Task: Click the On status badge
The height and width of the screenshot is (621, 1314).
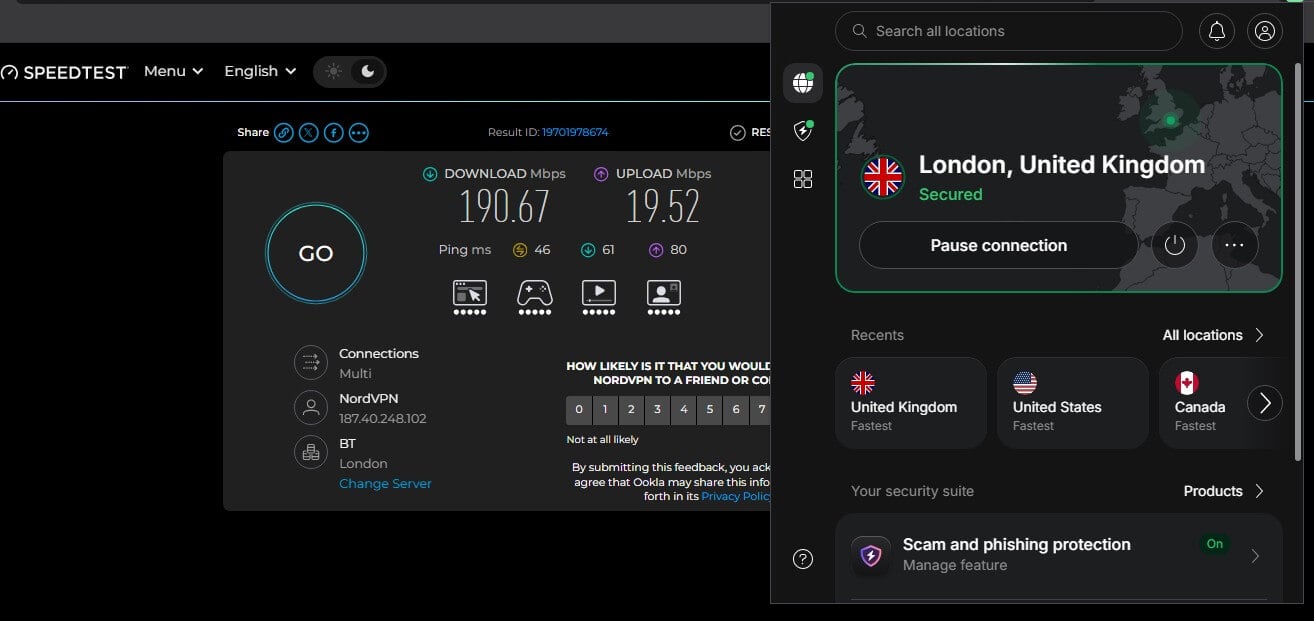Action: click(x=1215, y=544)
